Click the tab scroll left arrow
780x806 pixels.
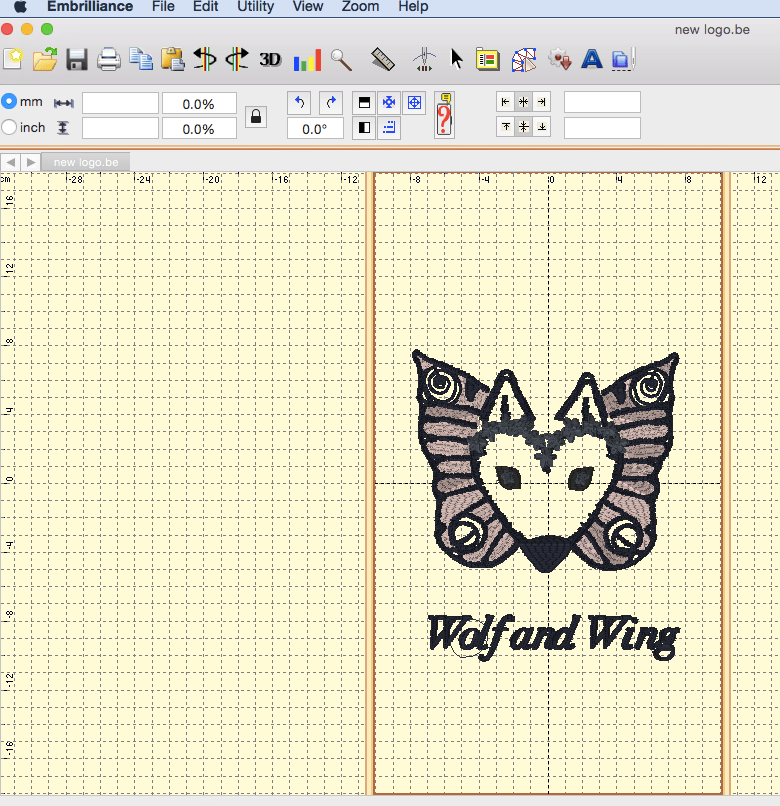(11, 162)
